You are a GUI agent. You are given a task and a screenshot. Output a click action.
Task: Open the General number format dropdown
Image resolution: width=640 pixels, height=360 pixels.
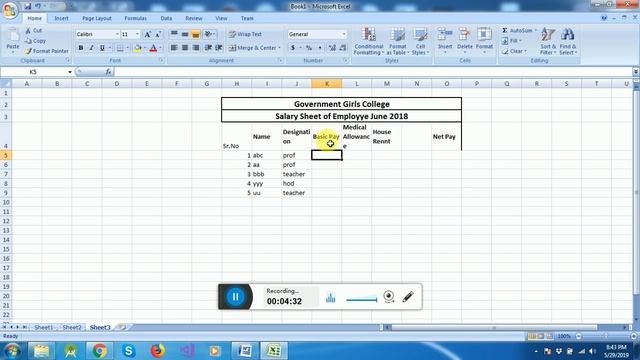tap(344, 34)
